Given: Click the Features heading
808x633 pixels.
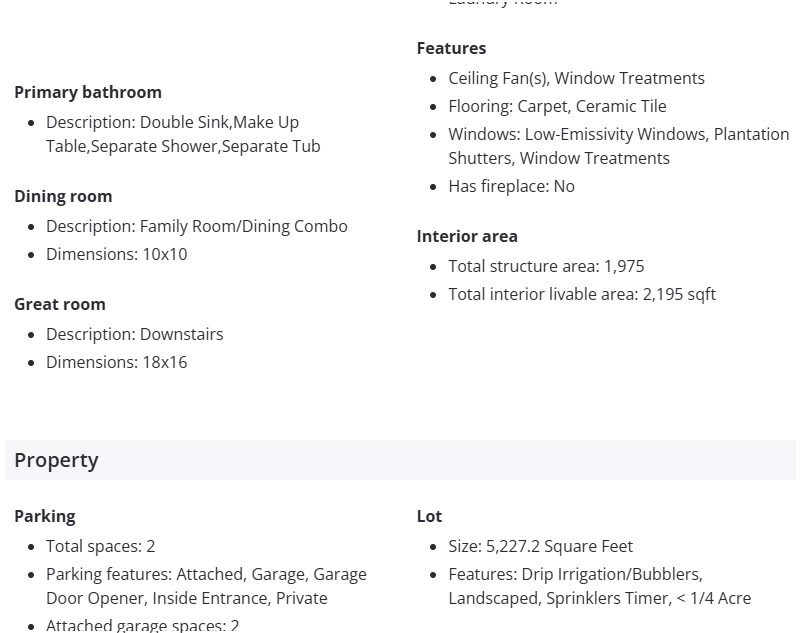Looking at the screenshot, I should (451, 48).
